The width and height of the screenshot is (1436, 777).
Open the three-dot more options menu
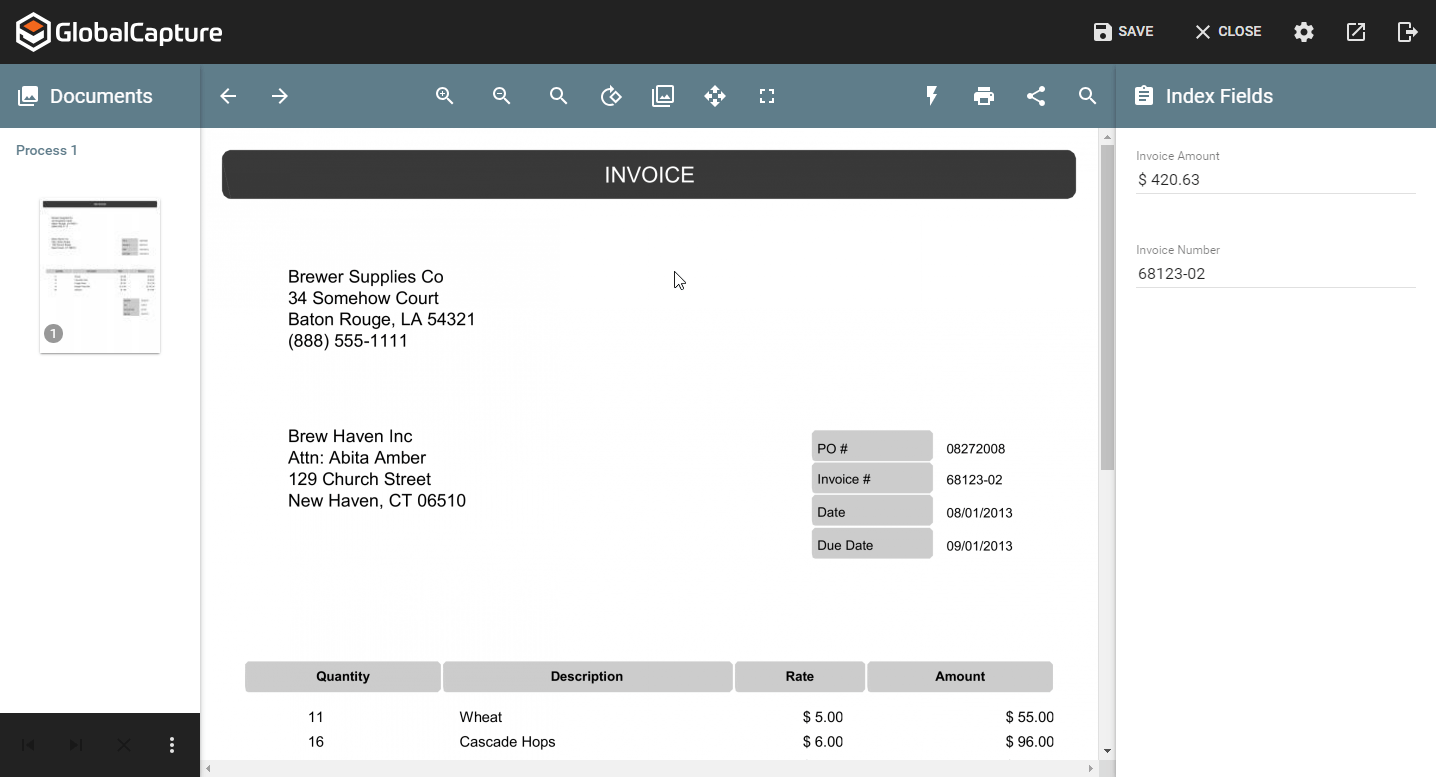(172, 745)
